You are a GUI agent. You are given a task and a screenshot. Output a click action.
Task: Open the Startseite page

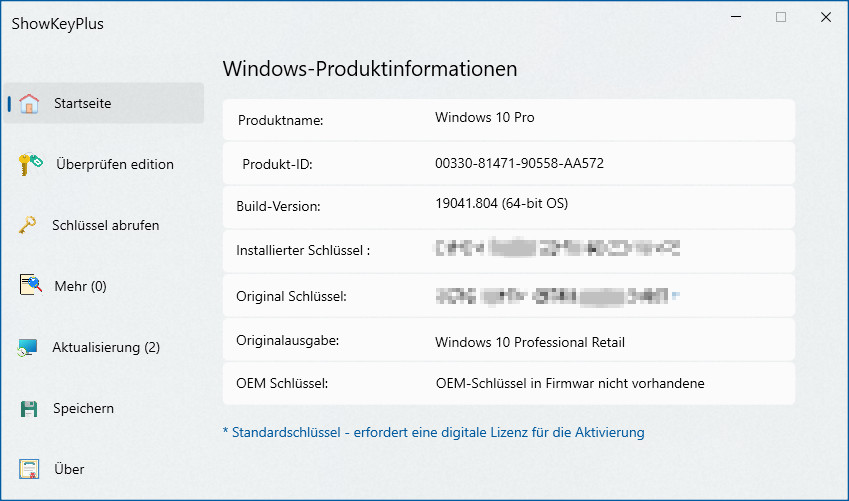tap(82, 103)
